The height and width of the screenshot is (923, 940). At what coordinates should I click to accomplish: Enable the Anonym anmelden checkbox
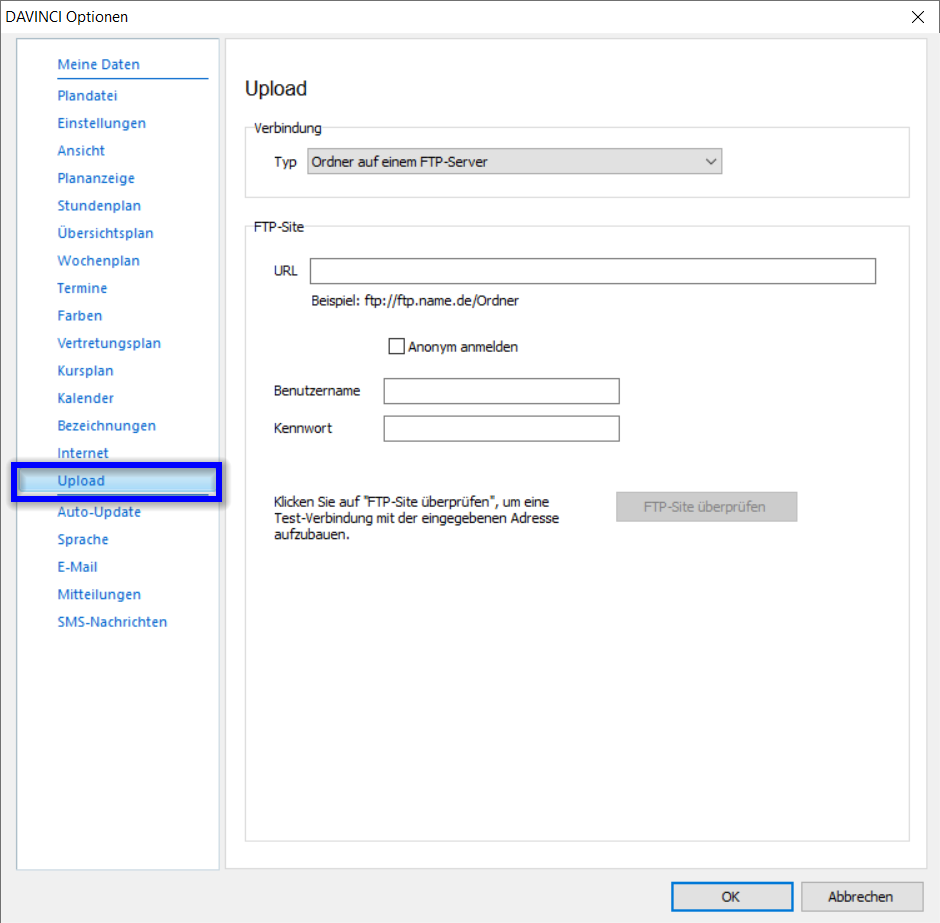click(x=396, y=346)
